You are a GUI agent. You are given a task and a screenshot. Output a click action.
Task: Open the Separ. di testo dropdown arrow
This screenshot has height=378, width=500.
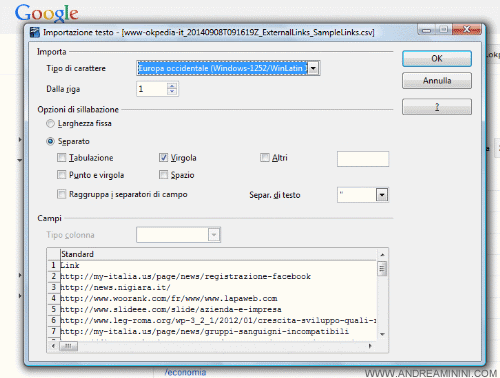pos(382,195)
